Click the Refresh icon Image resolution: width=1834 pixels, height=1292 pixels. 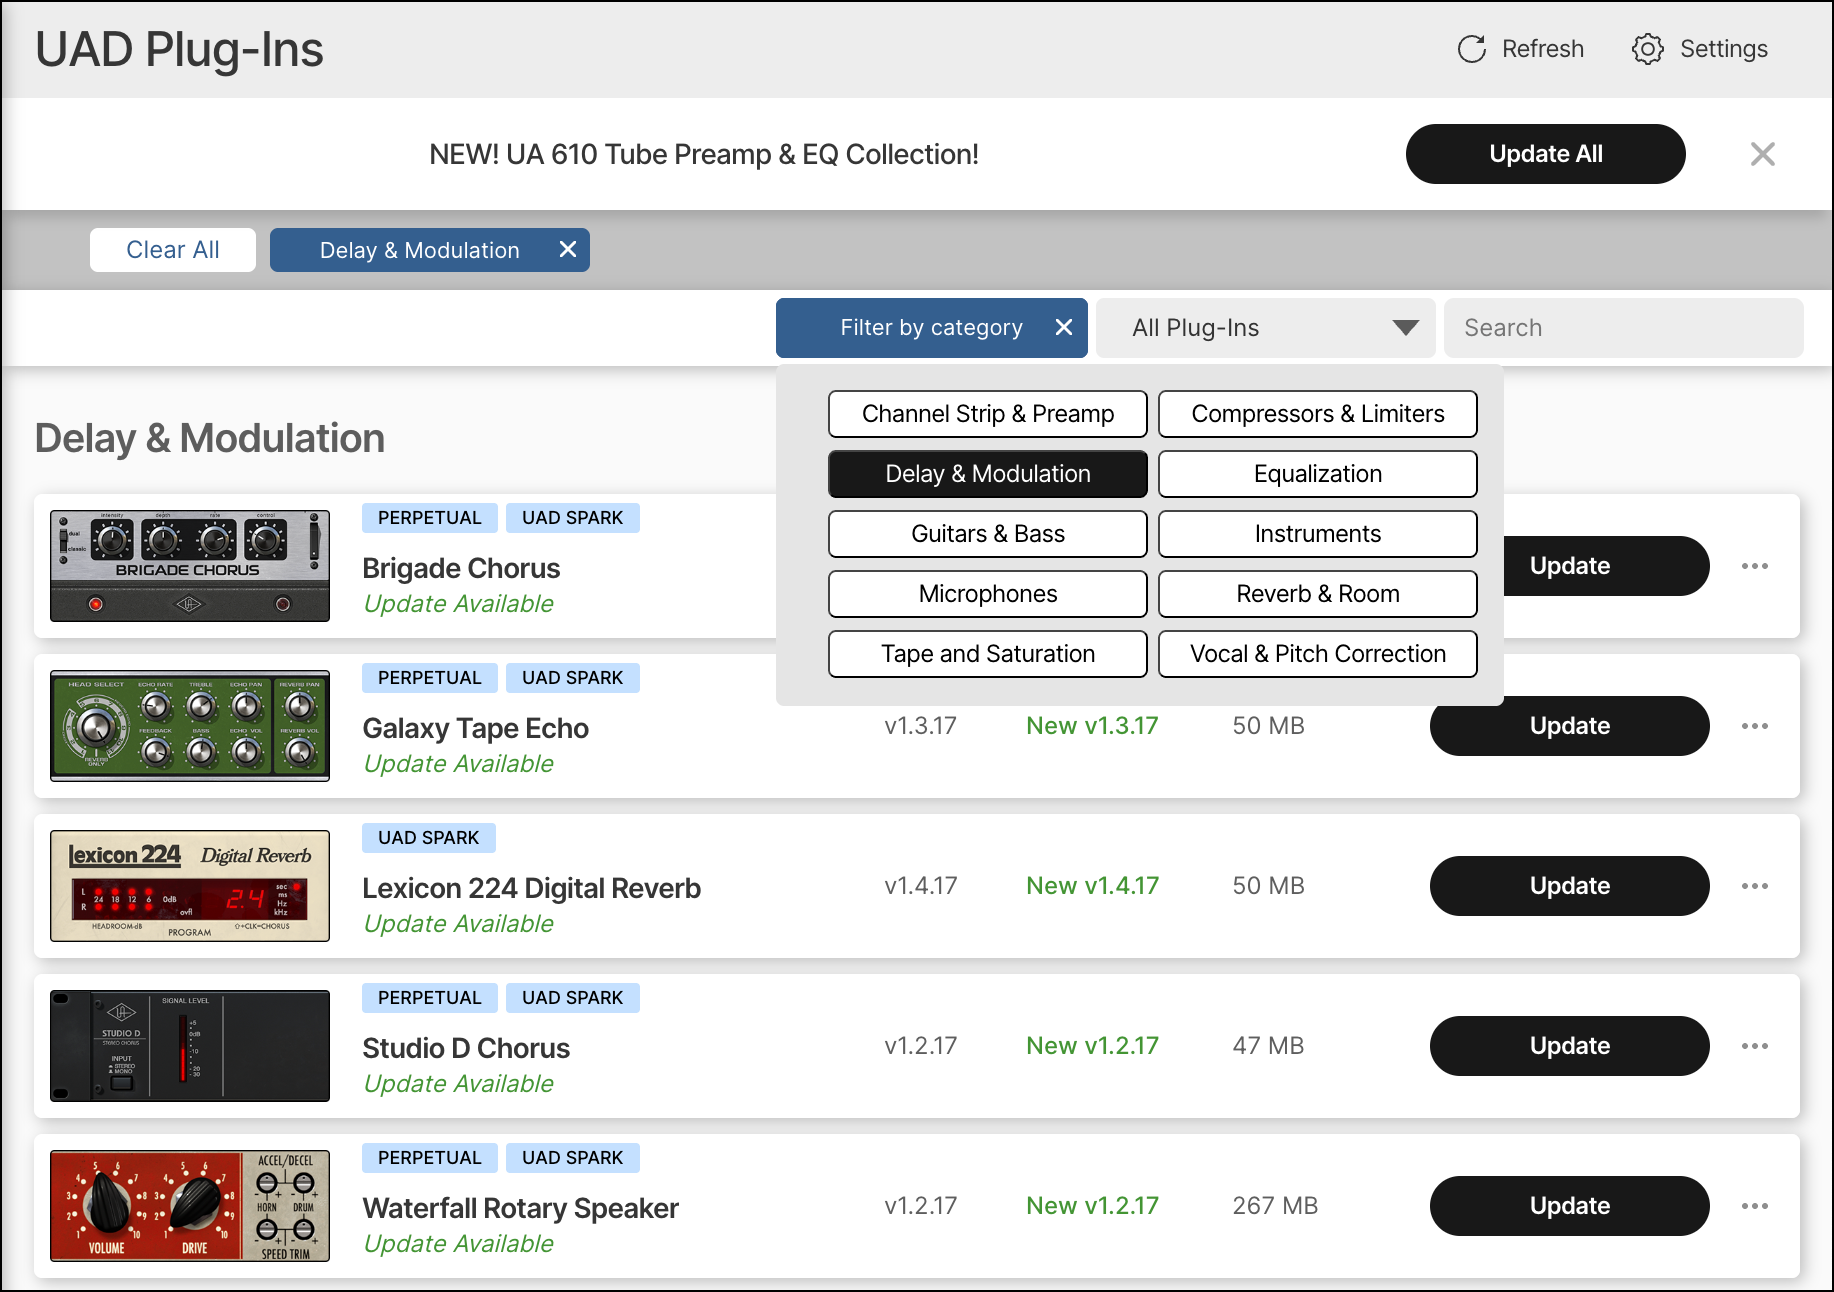1471,49
